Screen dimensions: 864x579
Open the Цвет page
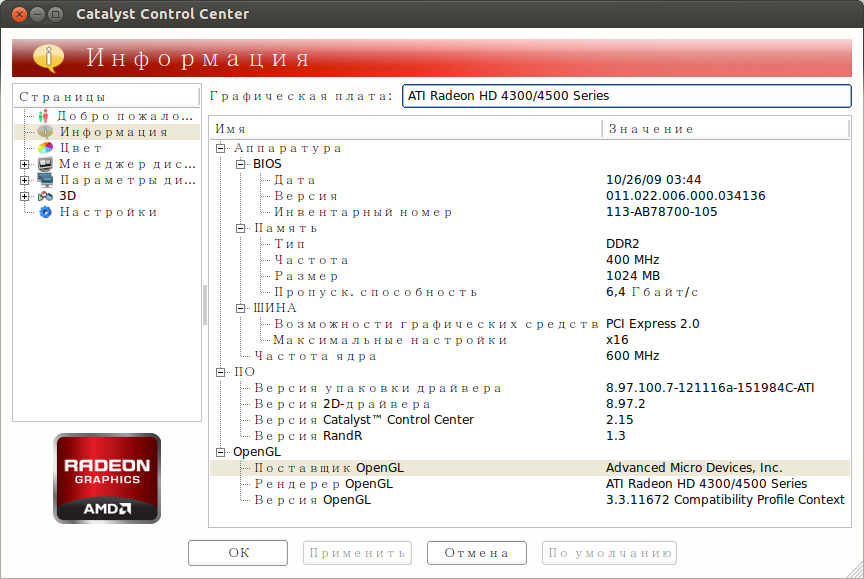(80, 148)
